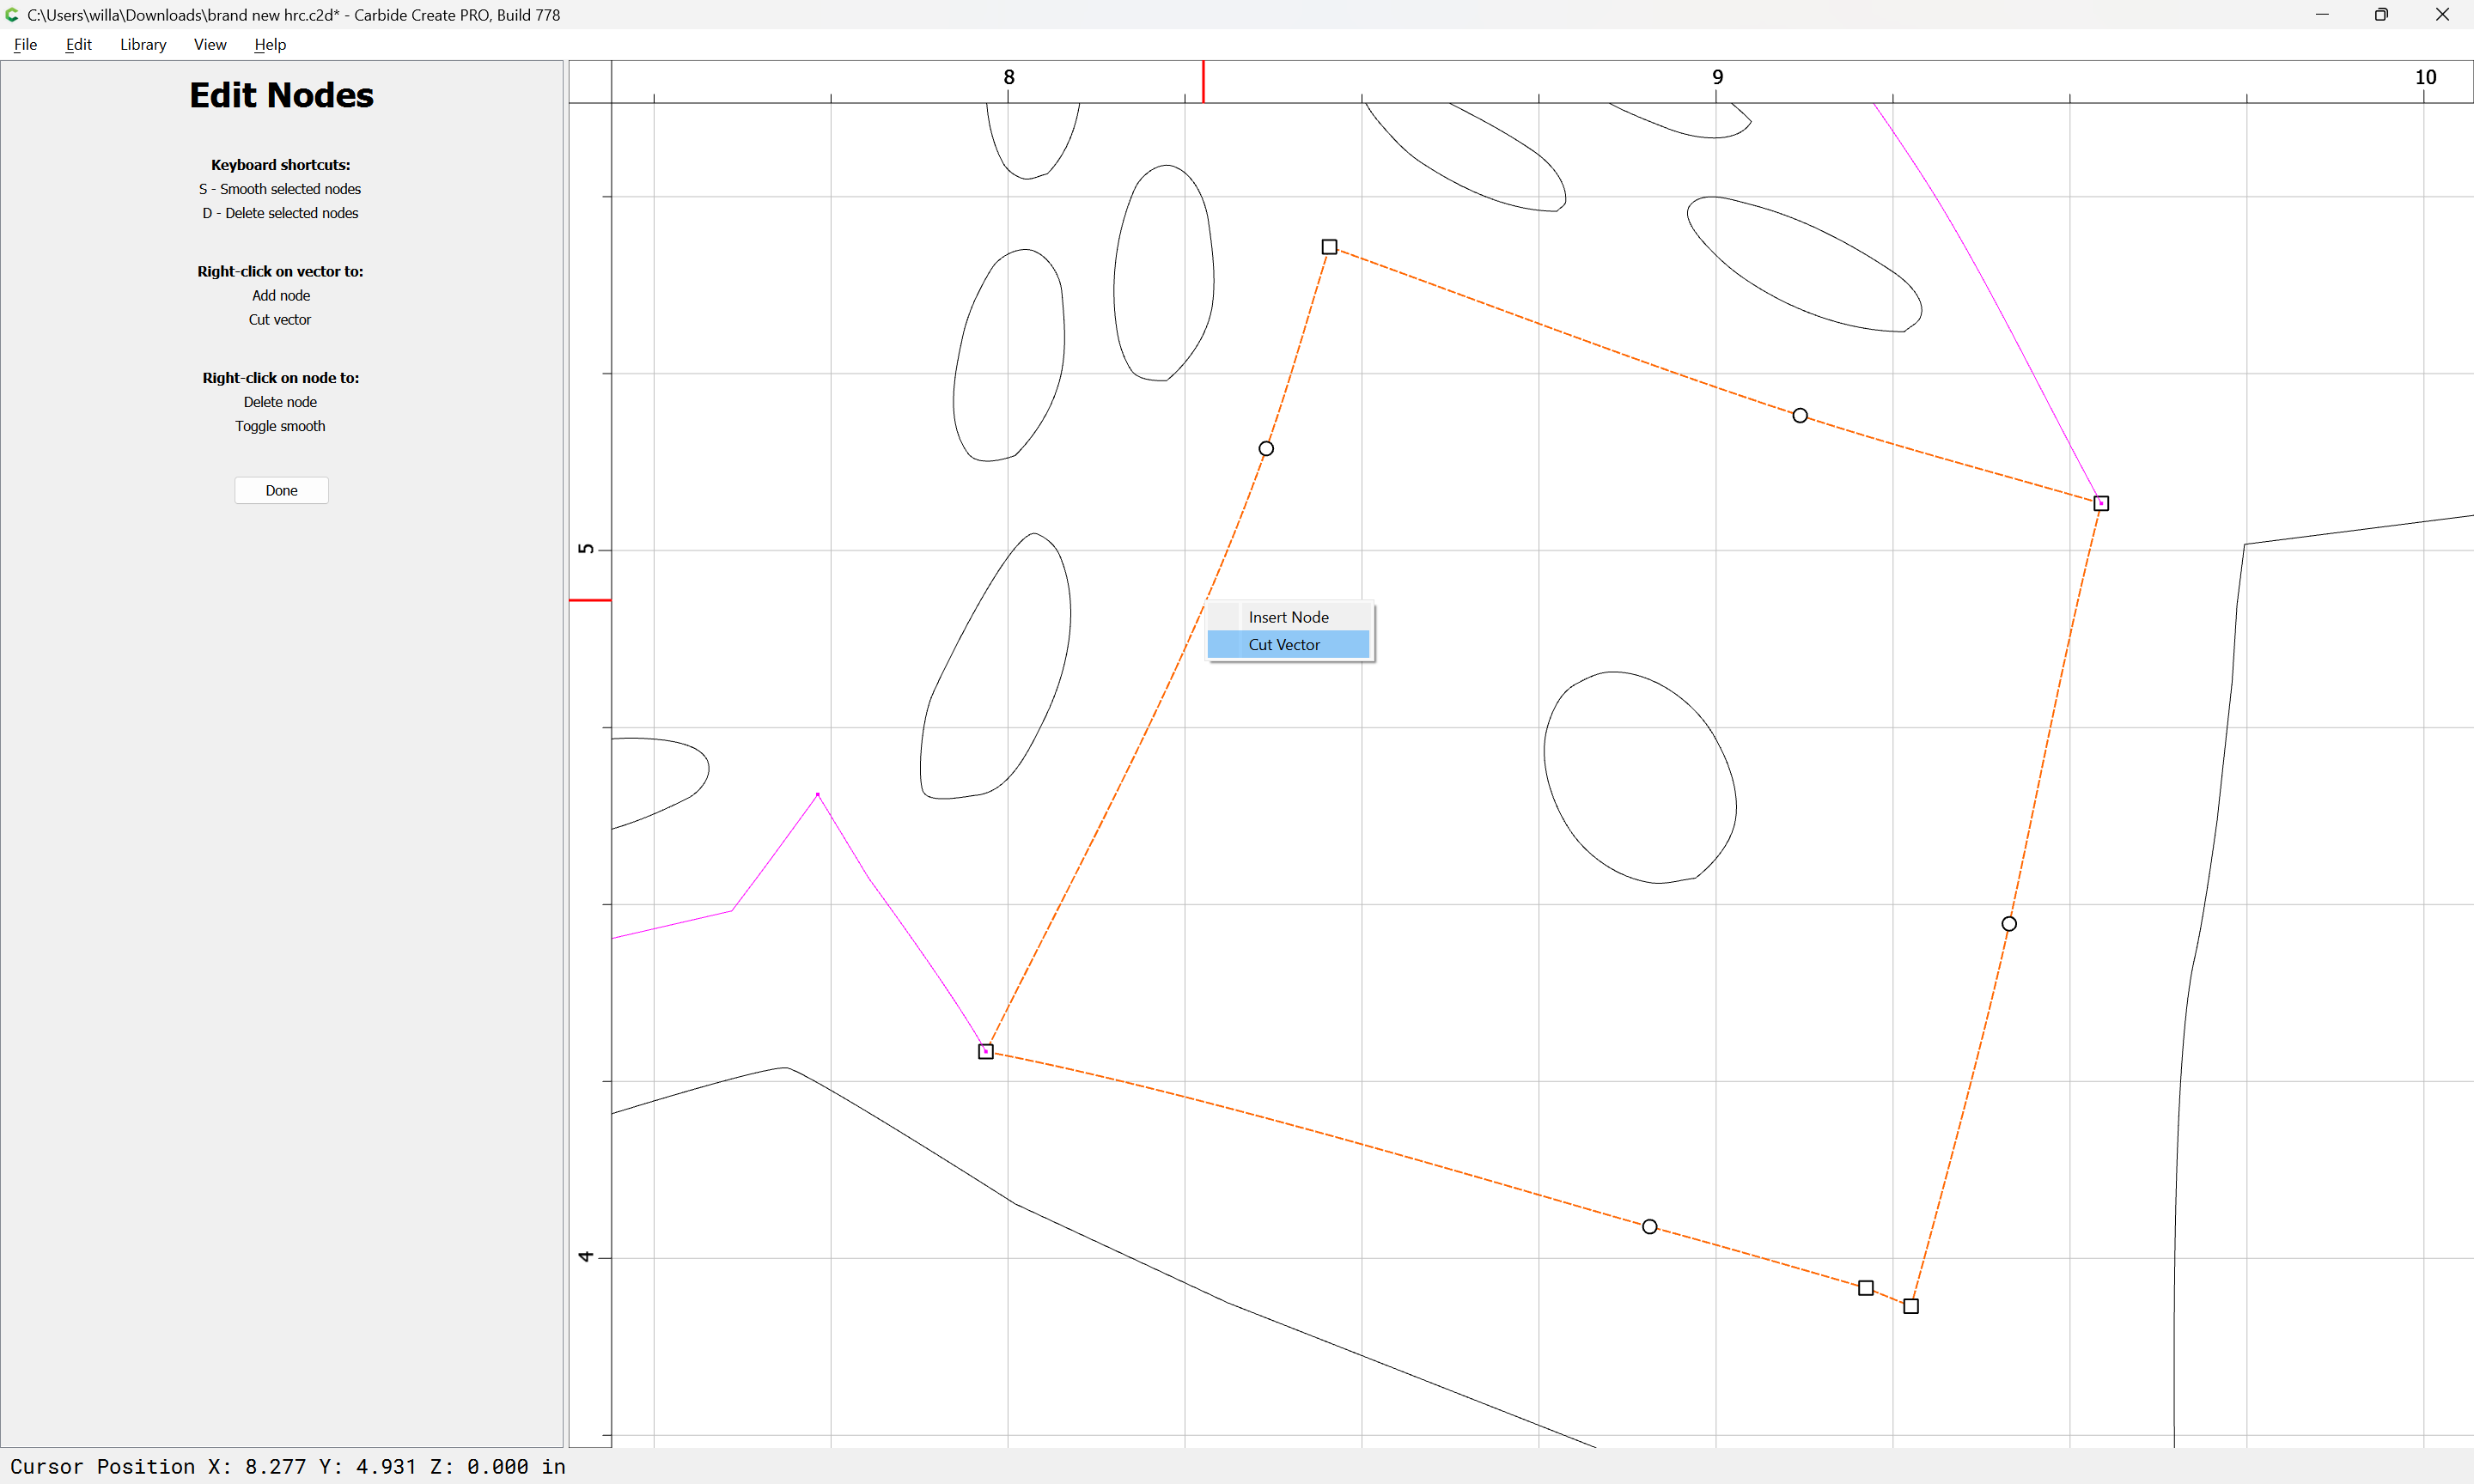Open the Edit menu

(x=78, y=44)
